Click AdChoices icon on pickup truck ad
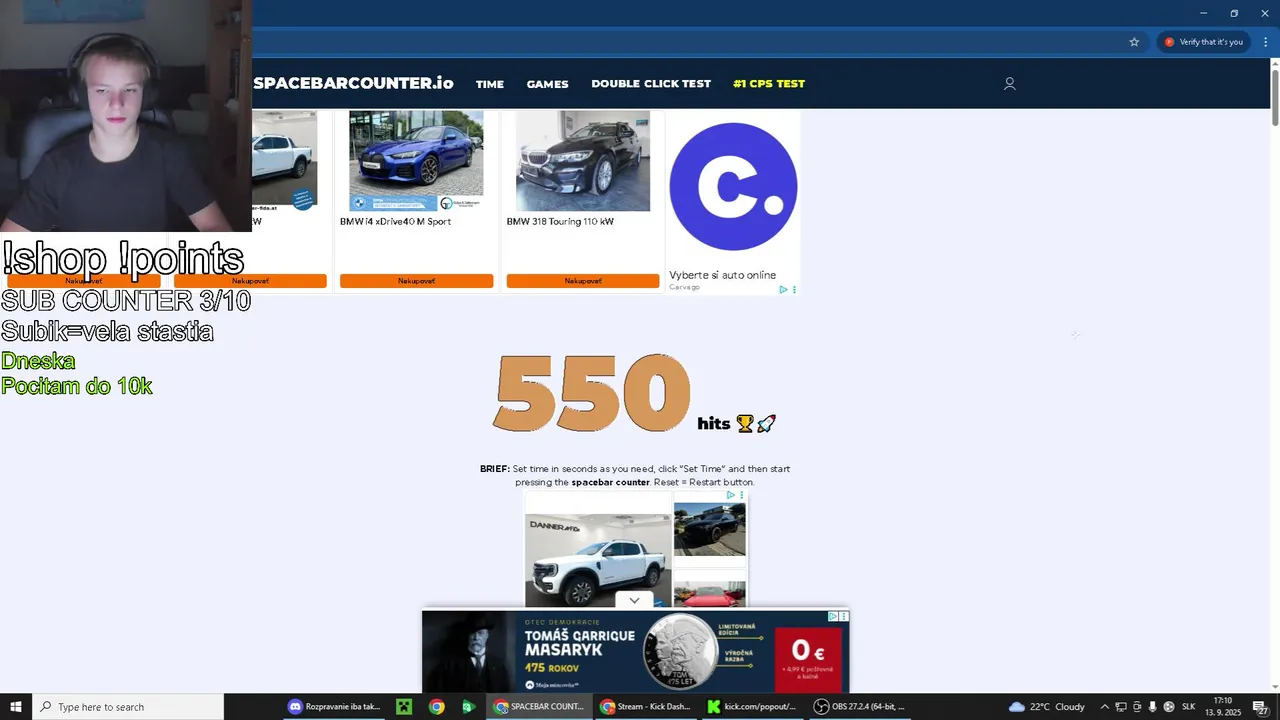 click(x=731, y=495)
